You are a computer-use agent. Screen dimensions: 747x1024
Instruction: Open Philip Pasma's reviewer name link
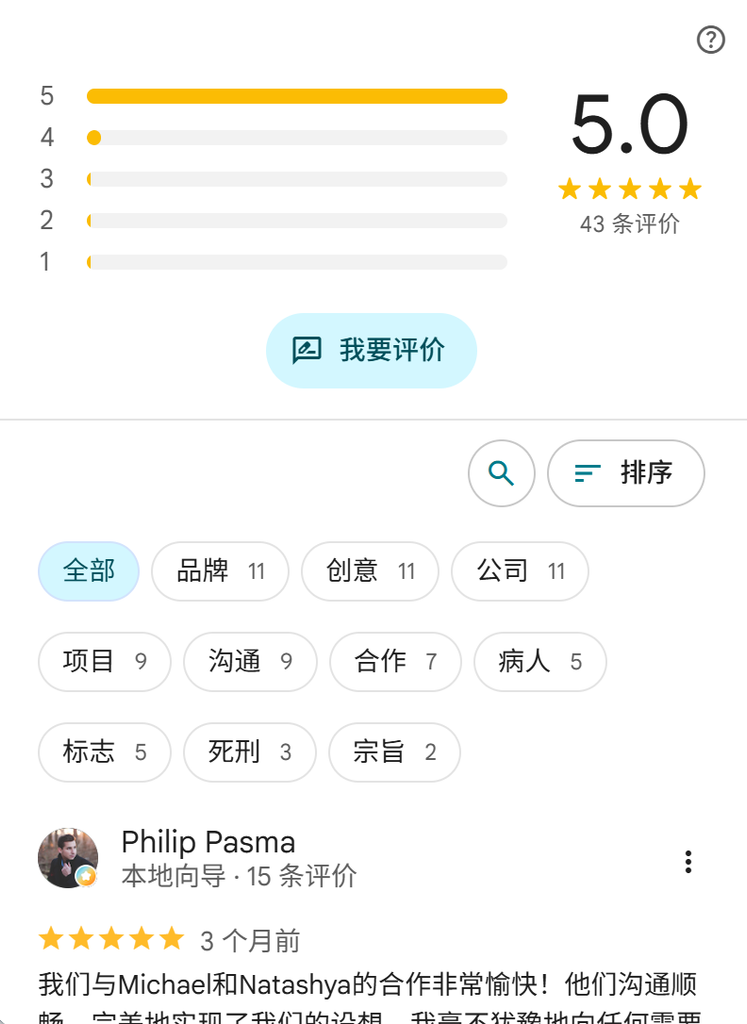[208, 842]
